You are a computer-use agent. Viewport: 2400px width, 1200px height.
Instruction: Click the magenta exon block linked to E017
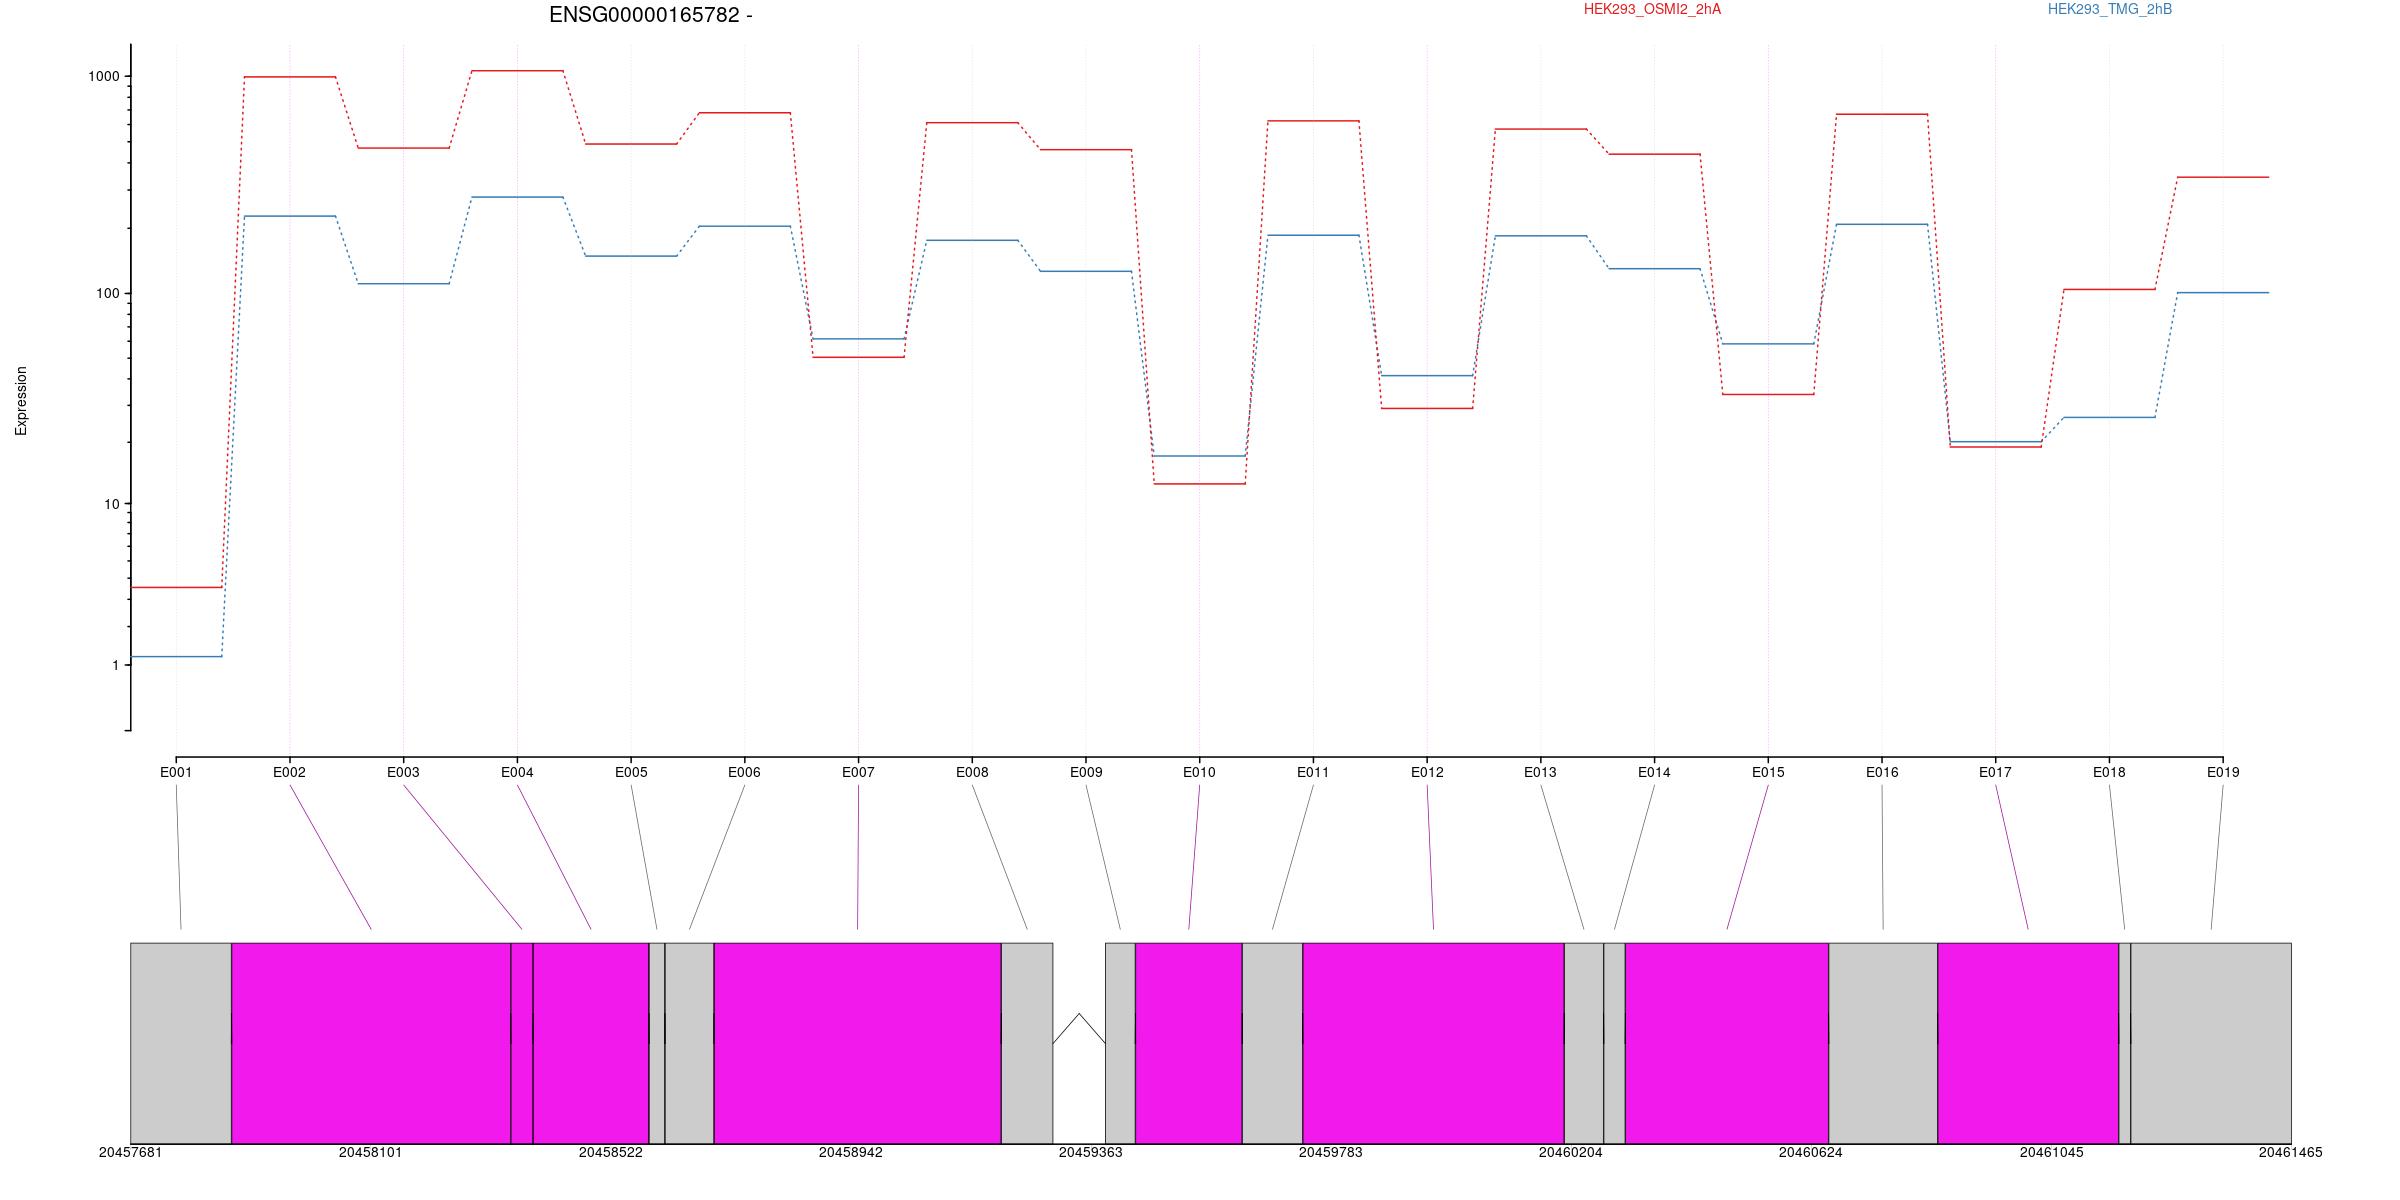coord(2028,1043)
